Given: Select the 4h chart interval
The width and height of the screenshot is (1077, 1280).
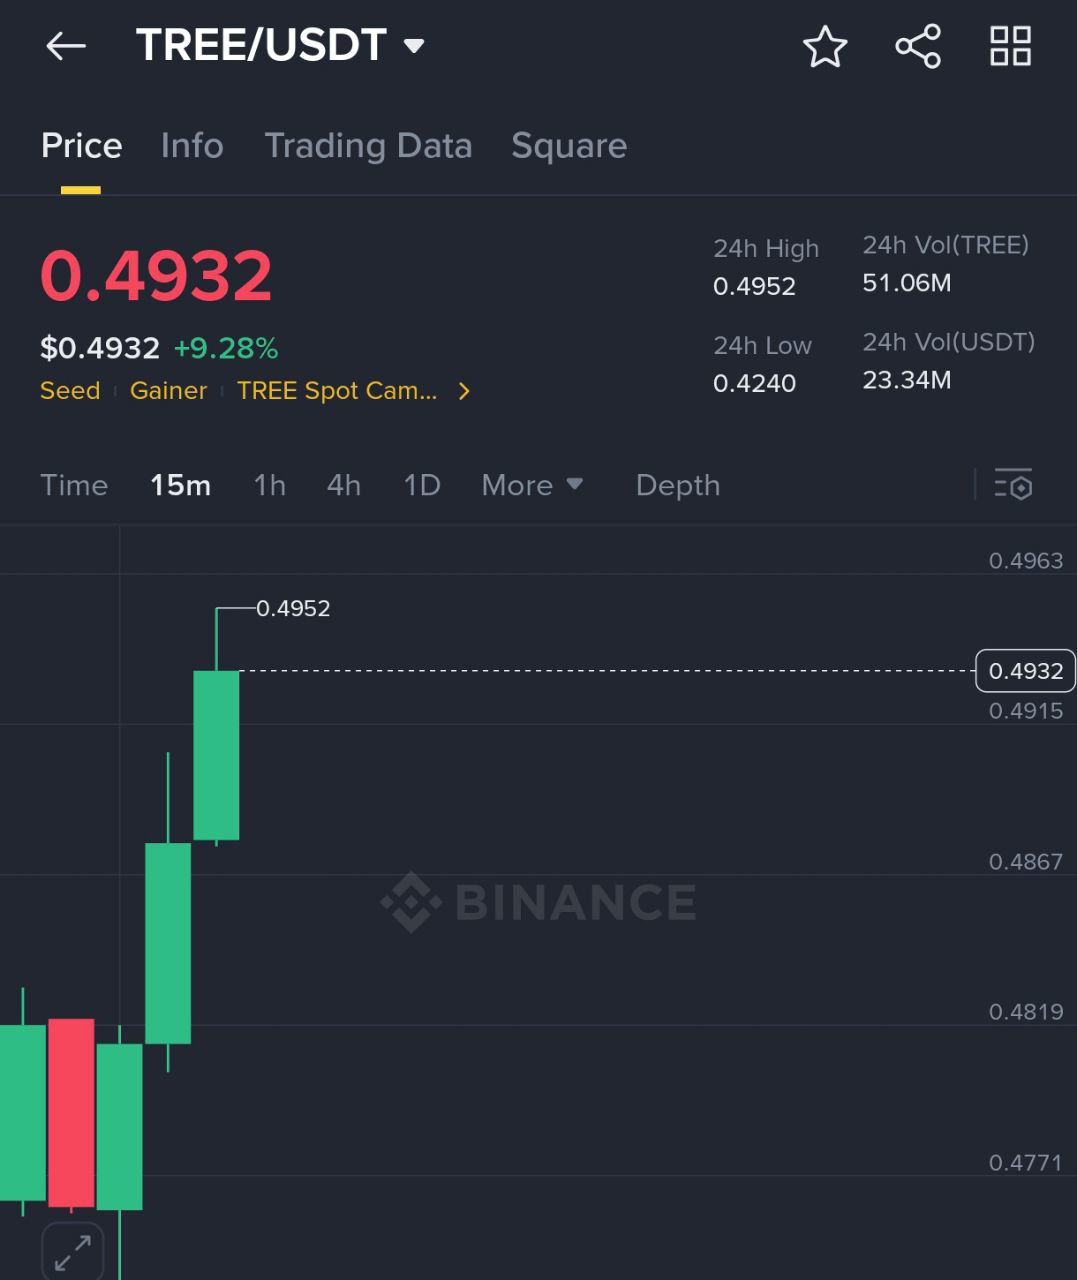Looking at the screenshot, I should 344,485.
